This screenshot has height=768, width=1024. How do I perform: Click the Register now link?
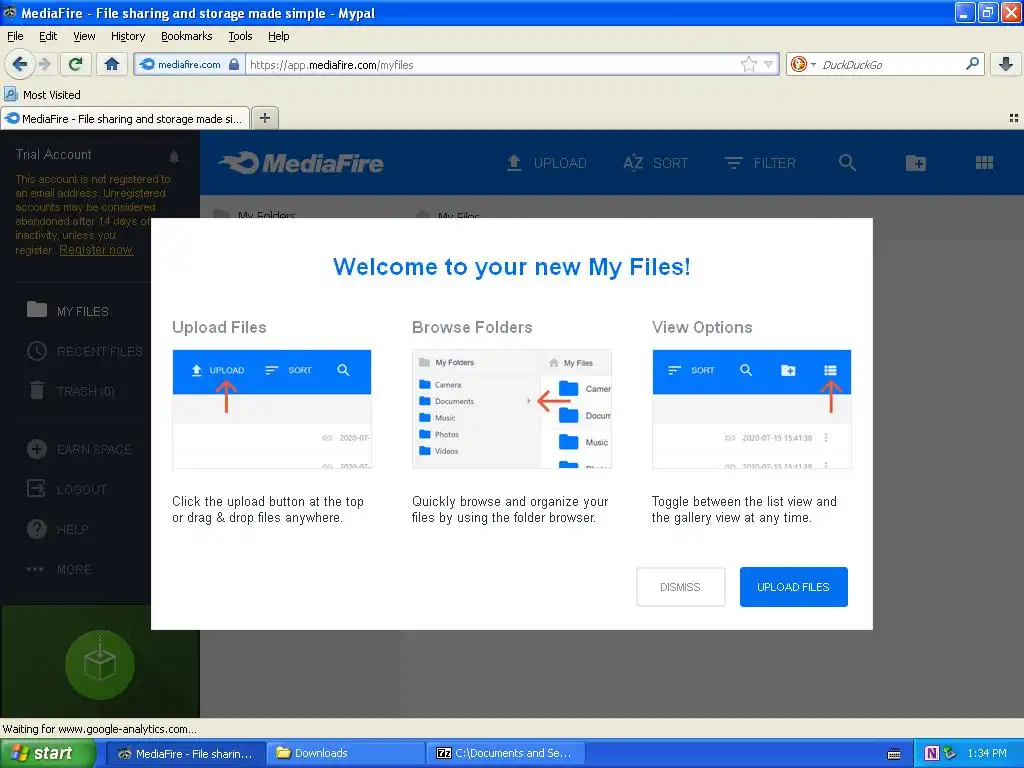pyautogui.click(x=96, y=249)
